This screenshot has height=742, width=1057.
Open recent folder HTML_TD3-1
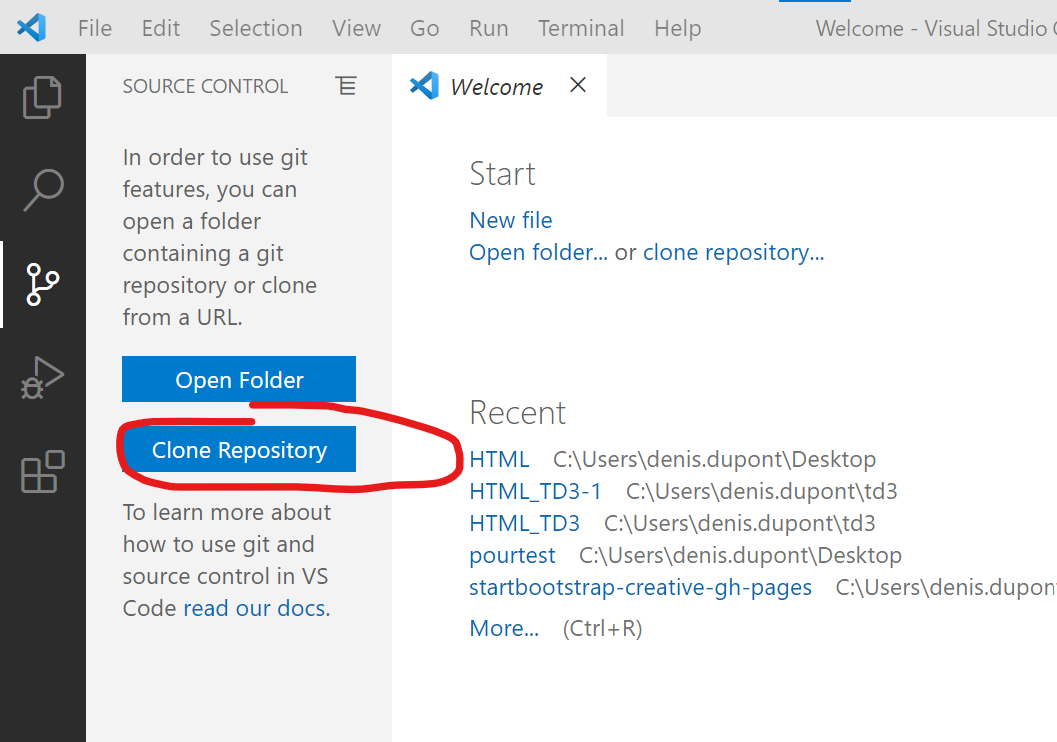click(x=535, y=491)
